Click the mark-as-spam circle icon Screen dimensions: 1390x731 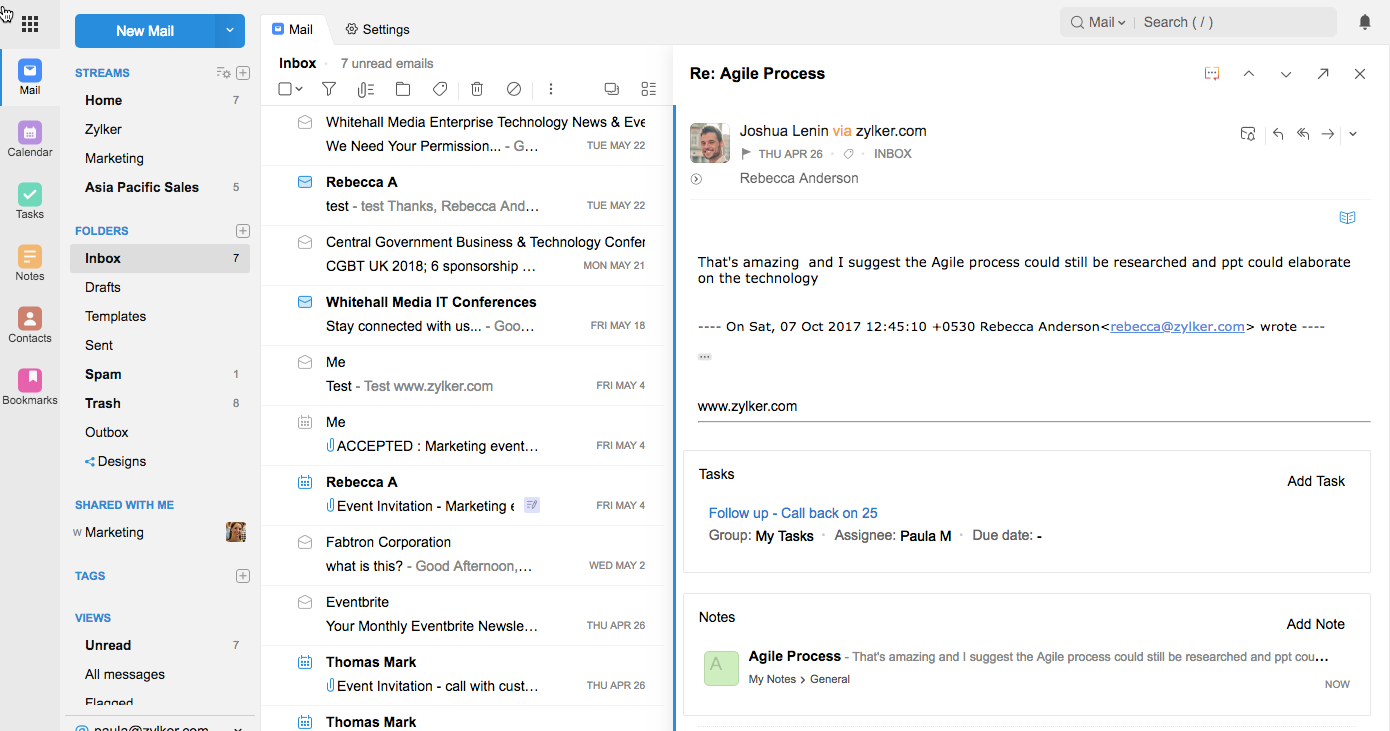(x=514, y=89)
